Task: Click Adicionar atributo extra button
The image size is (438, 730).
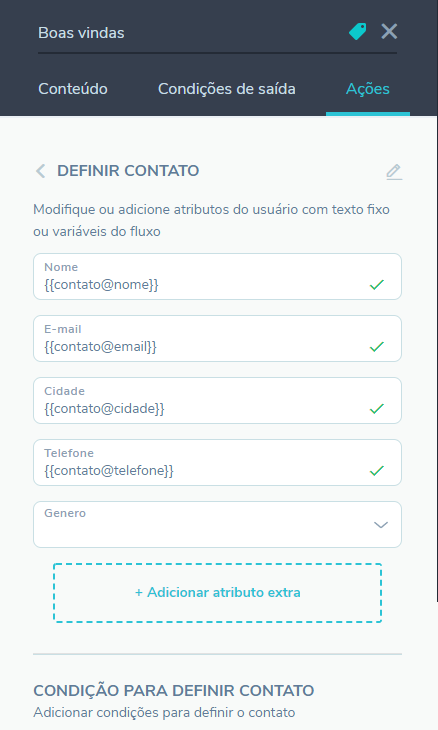Action: [217, 593]
